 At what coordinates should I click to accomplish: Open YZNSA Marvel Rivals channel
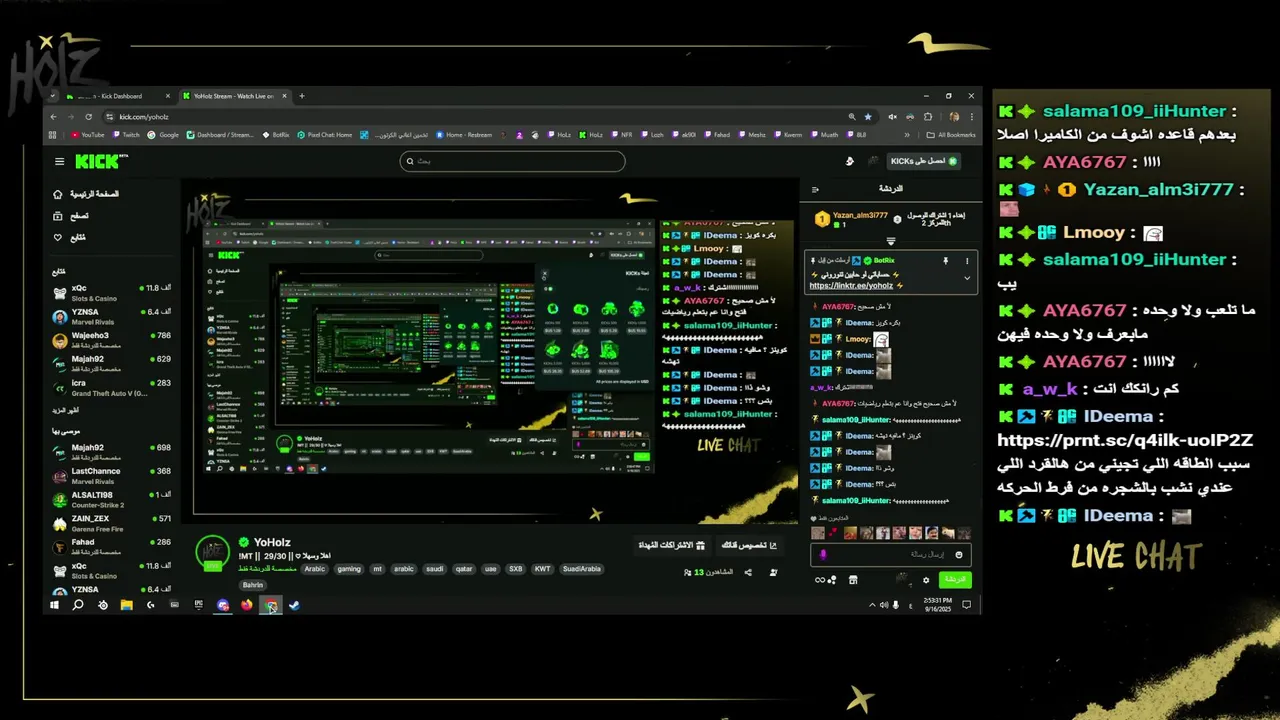tap(112, 316)
